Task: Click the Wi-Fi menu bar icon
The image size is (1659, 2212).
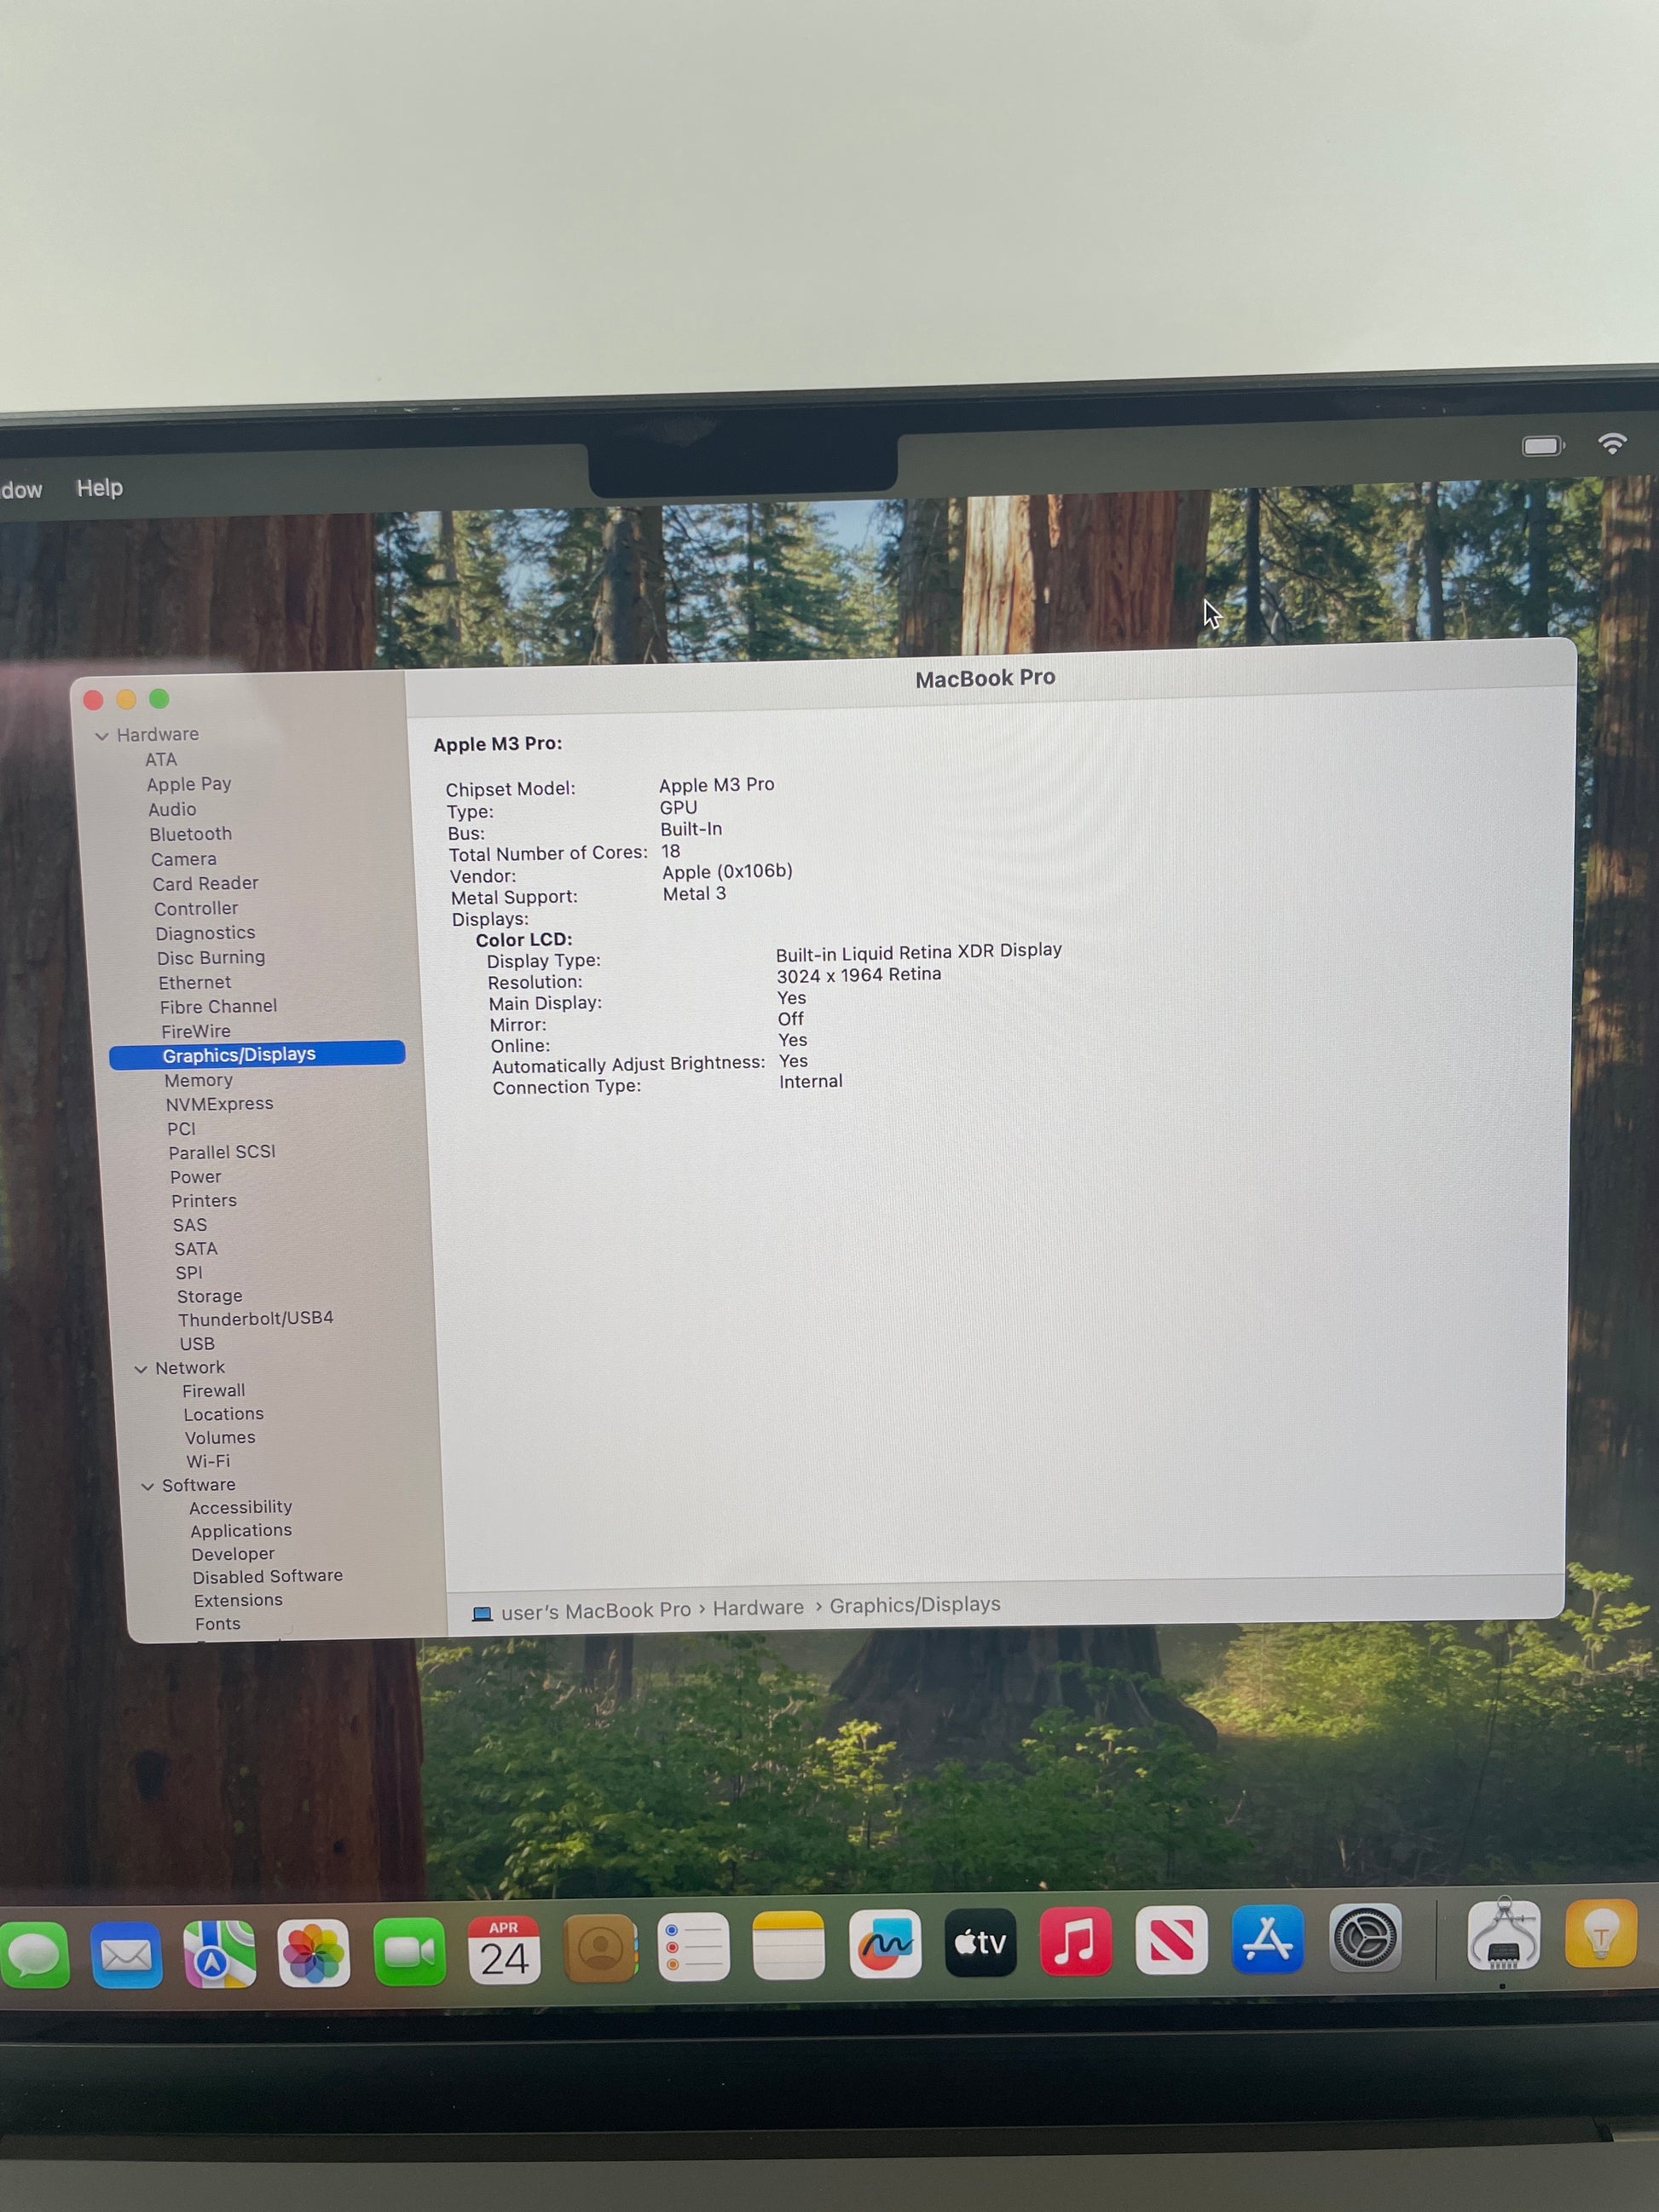Action: (1611, 444)
